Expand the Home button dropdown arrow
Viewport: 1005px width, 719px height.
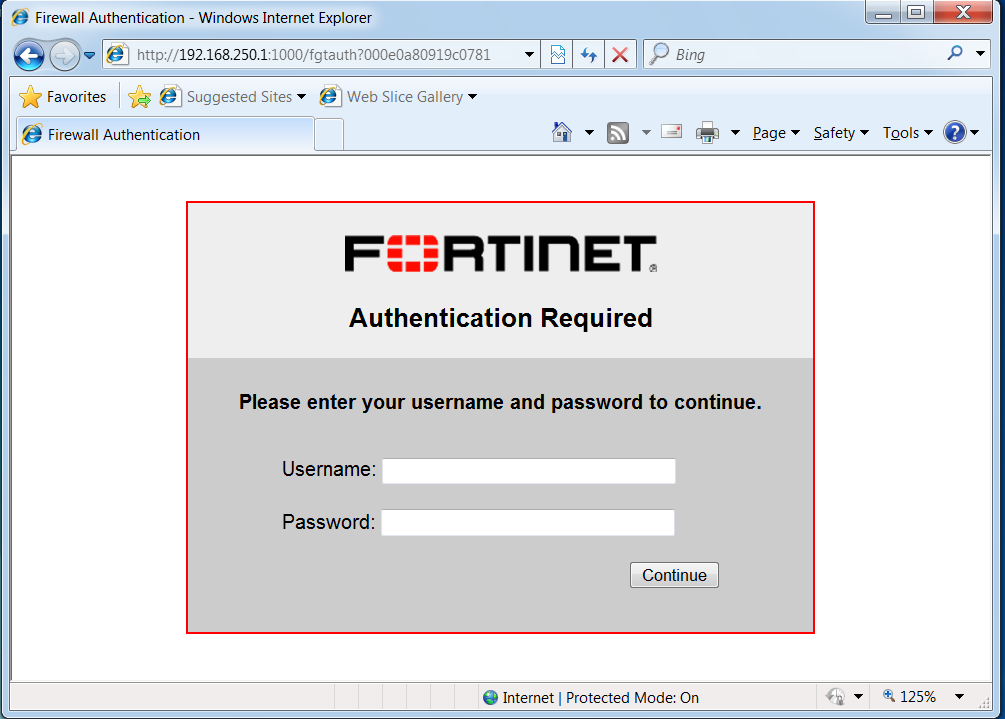[589, 133]
